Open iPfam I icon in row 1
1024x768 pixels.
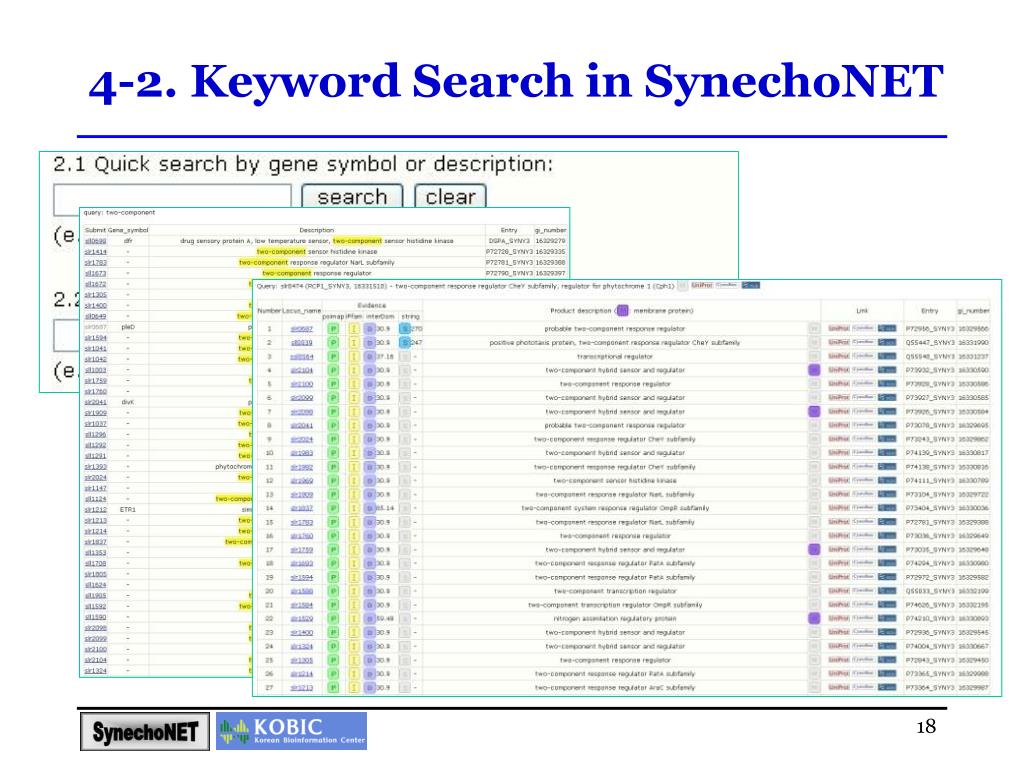353,329
